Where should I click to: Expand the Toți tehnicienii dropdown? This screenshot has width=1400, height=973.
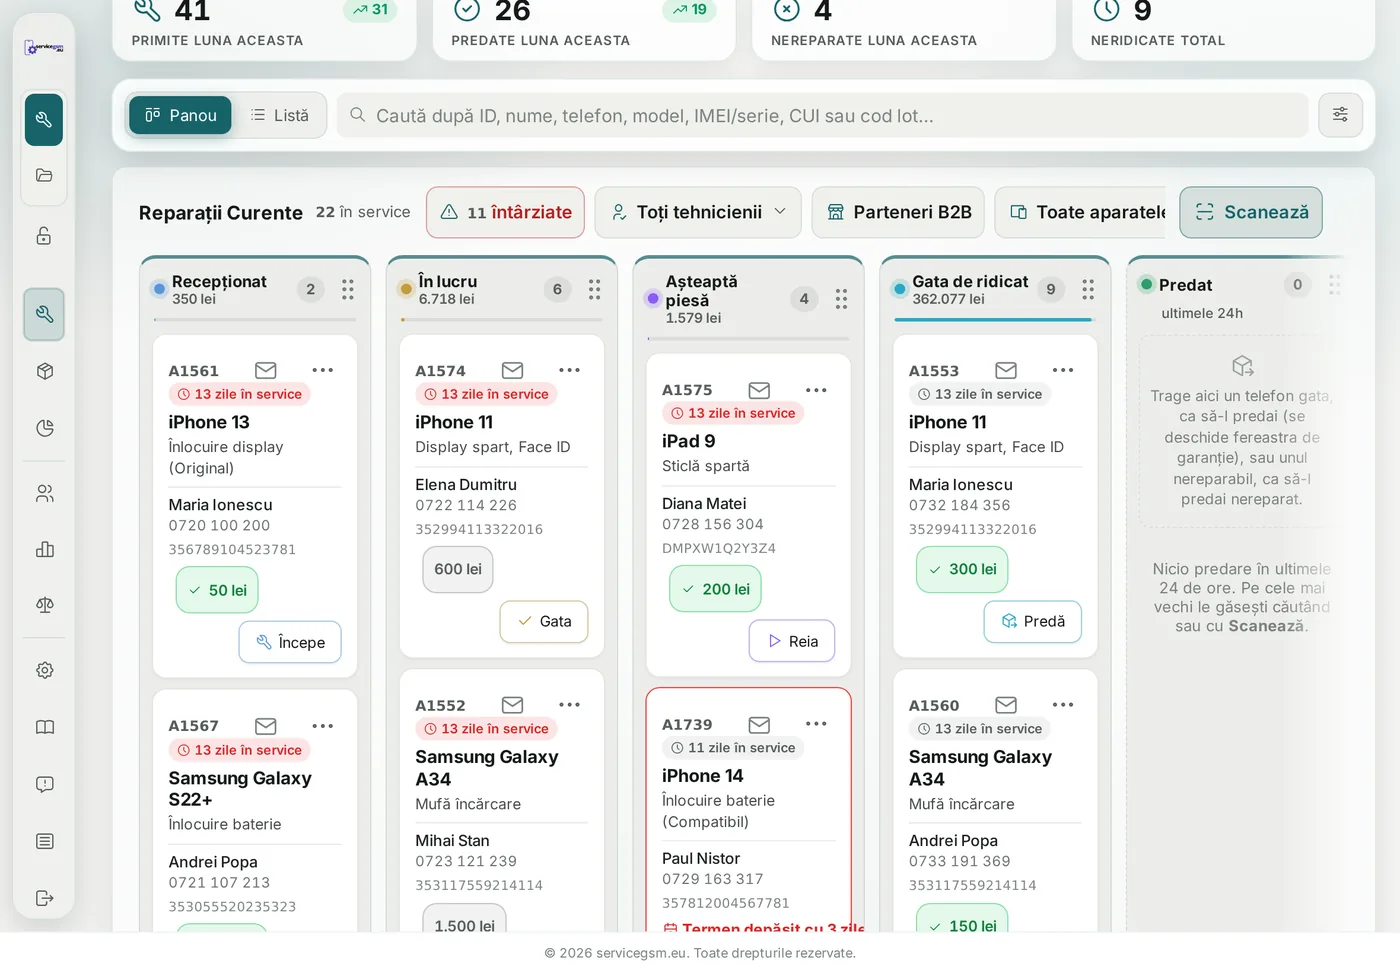698,212
